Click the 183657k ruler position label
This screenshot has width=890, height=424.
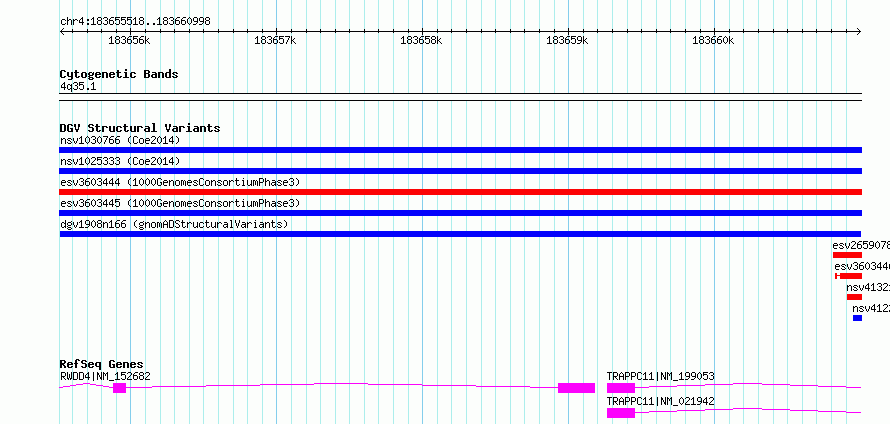click(275, 41)
